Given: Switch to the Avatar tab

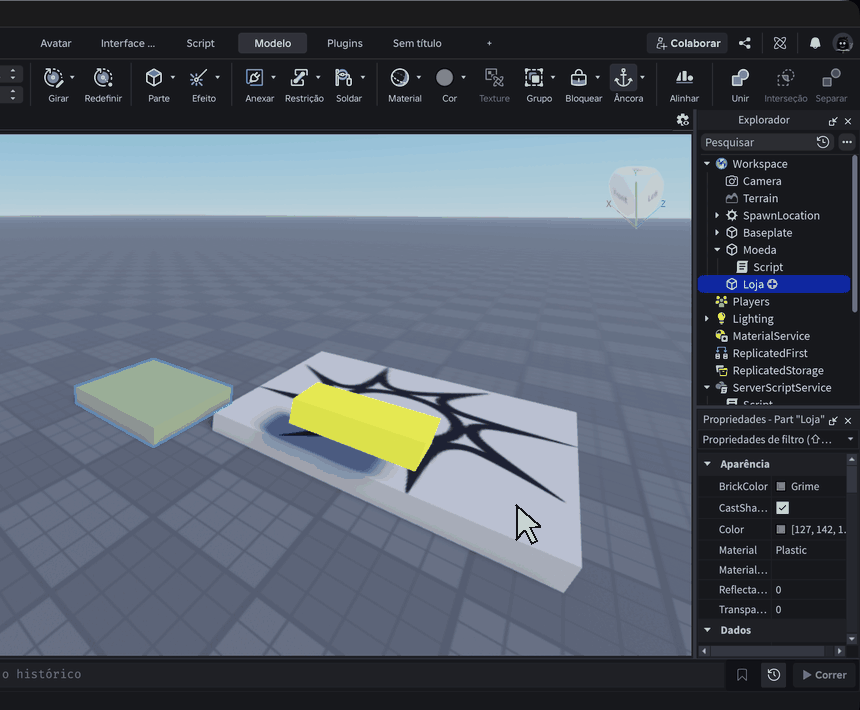Looking at the screenshot, I should 56,43.
